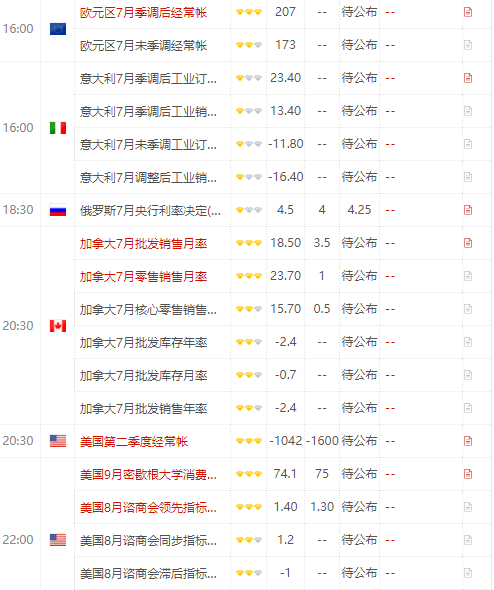The height and width of the screenshot is (590, 494).
Task: Click the Russia flag icon
Action: tap(58, 210)
